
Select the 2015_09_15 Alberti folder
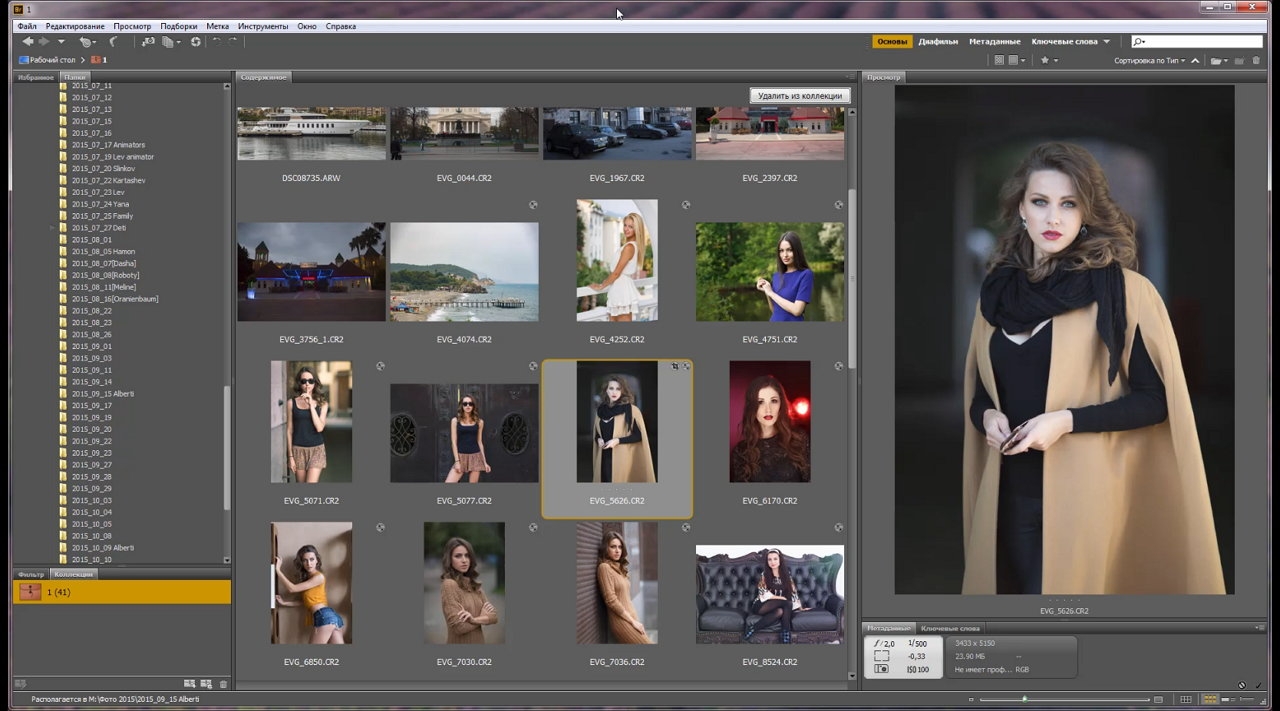click(101, 394)
